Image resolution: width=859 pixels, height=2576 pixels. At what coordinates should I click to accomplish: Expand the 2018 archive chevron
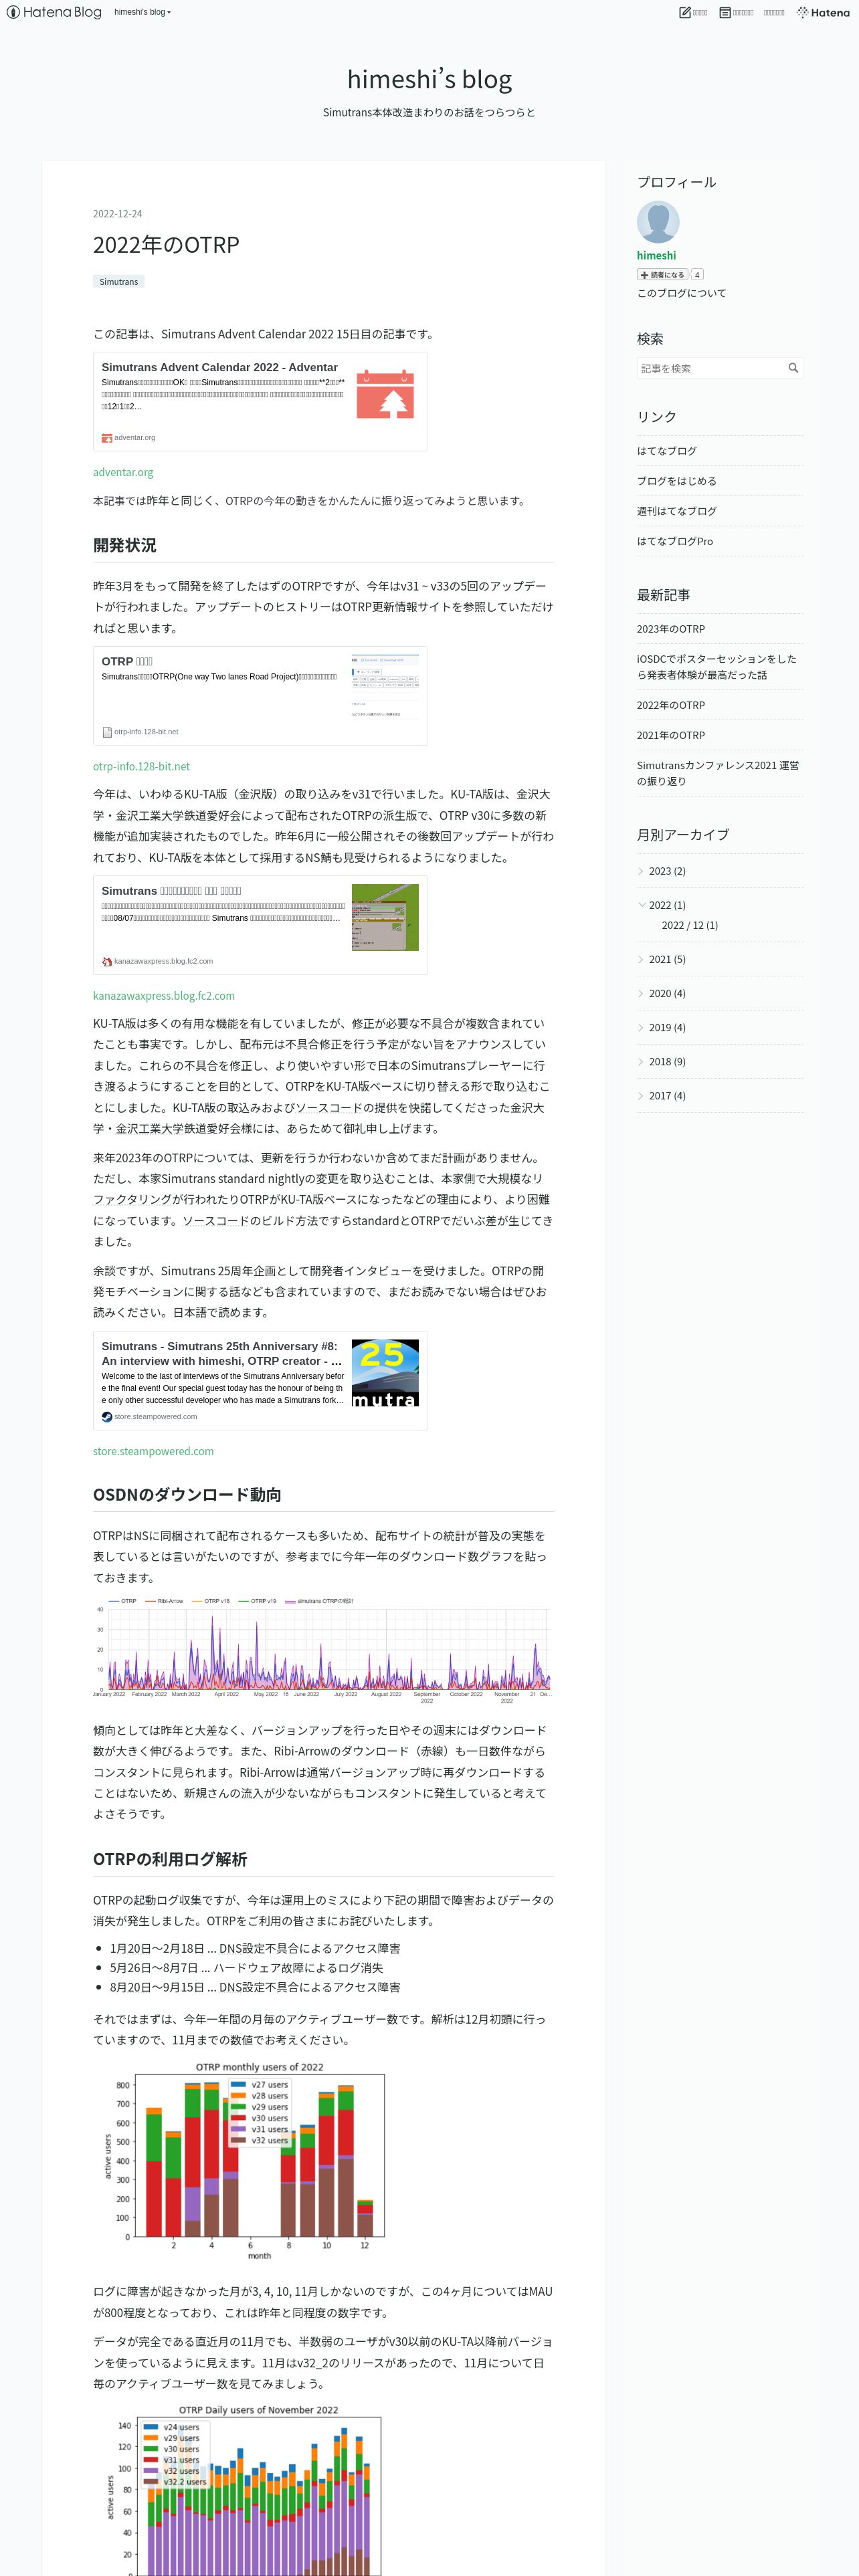[x=641, y=1061]
